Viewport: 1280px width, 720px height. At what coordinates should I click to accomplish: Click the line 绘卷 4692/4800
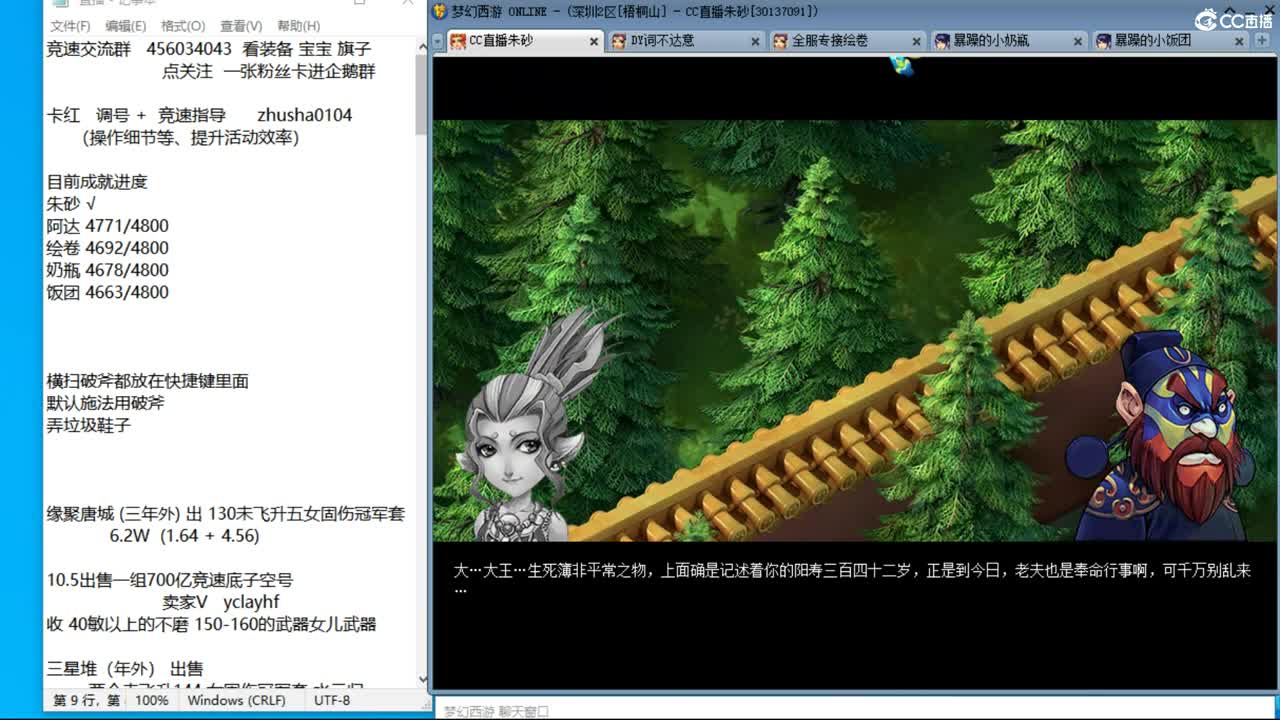107,248
